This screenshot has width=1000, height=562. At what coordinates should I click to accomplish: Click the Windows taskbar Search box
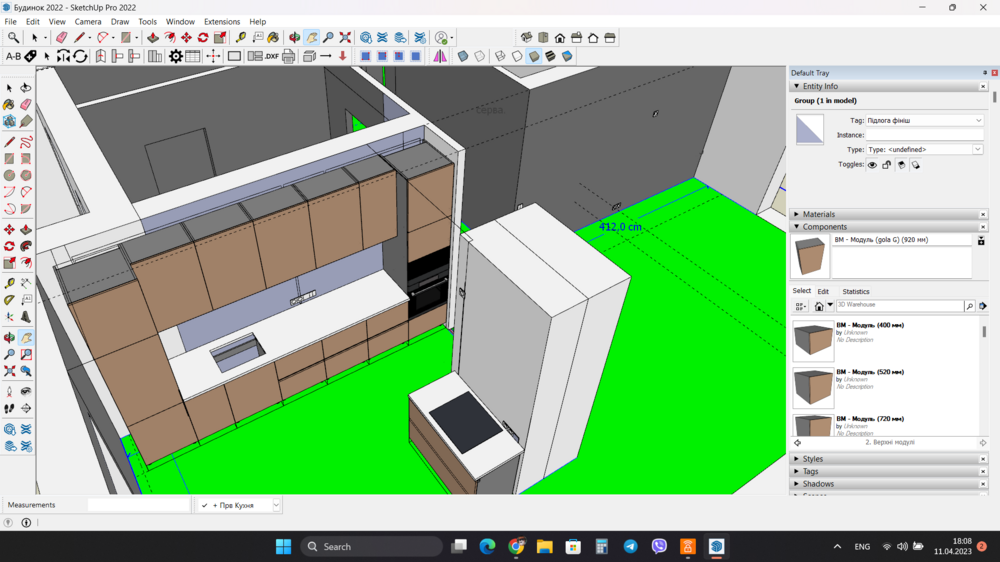pyautogui.click(x=372, y=547)
